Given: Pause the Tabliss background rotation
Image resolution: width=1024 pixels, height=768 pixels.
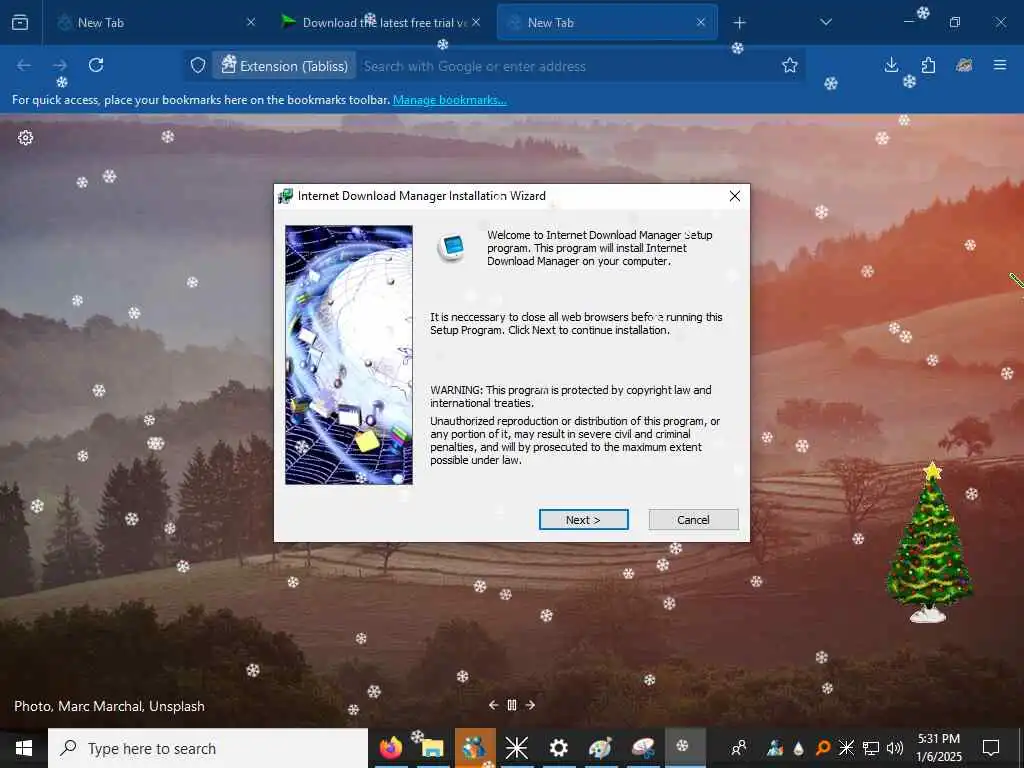Looking at the screenshot, I should [512, 705].
